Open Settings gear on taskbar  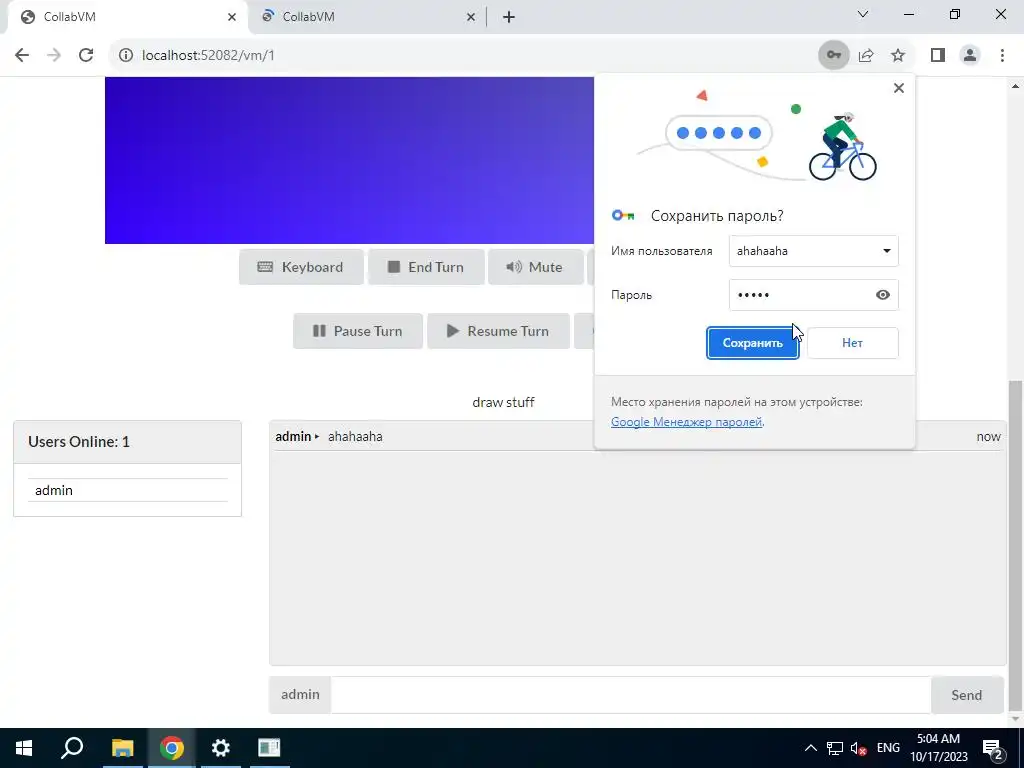[x=221, y=748]
